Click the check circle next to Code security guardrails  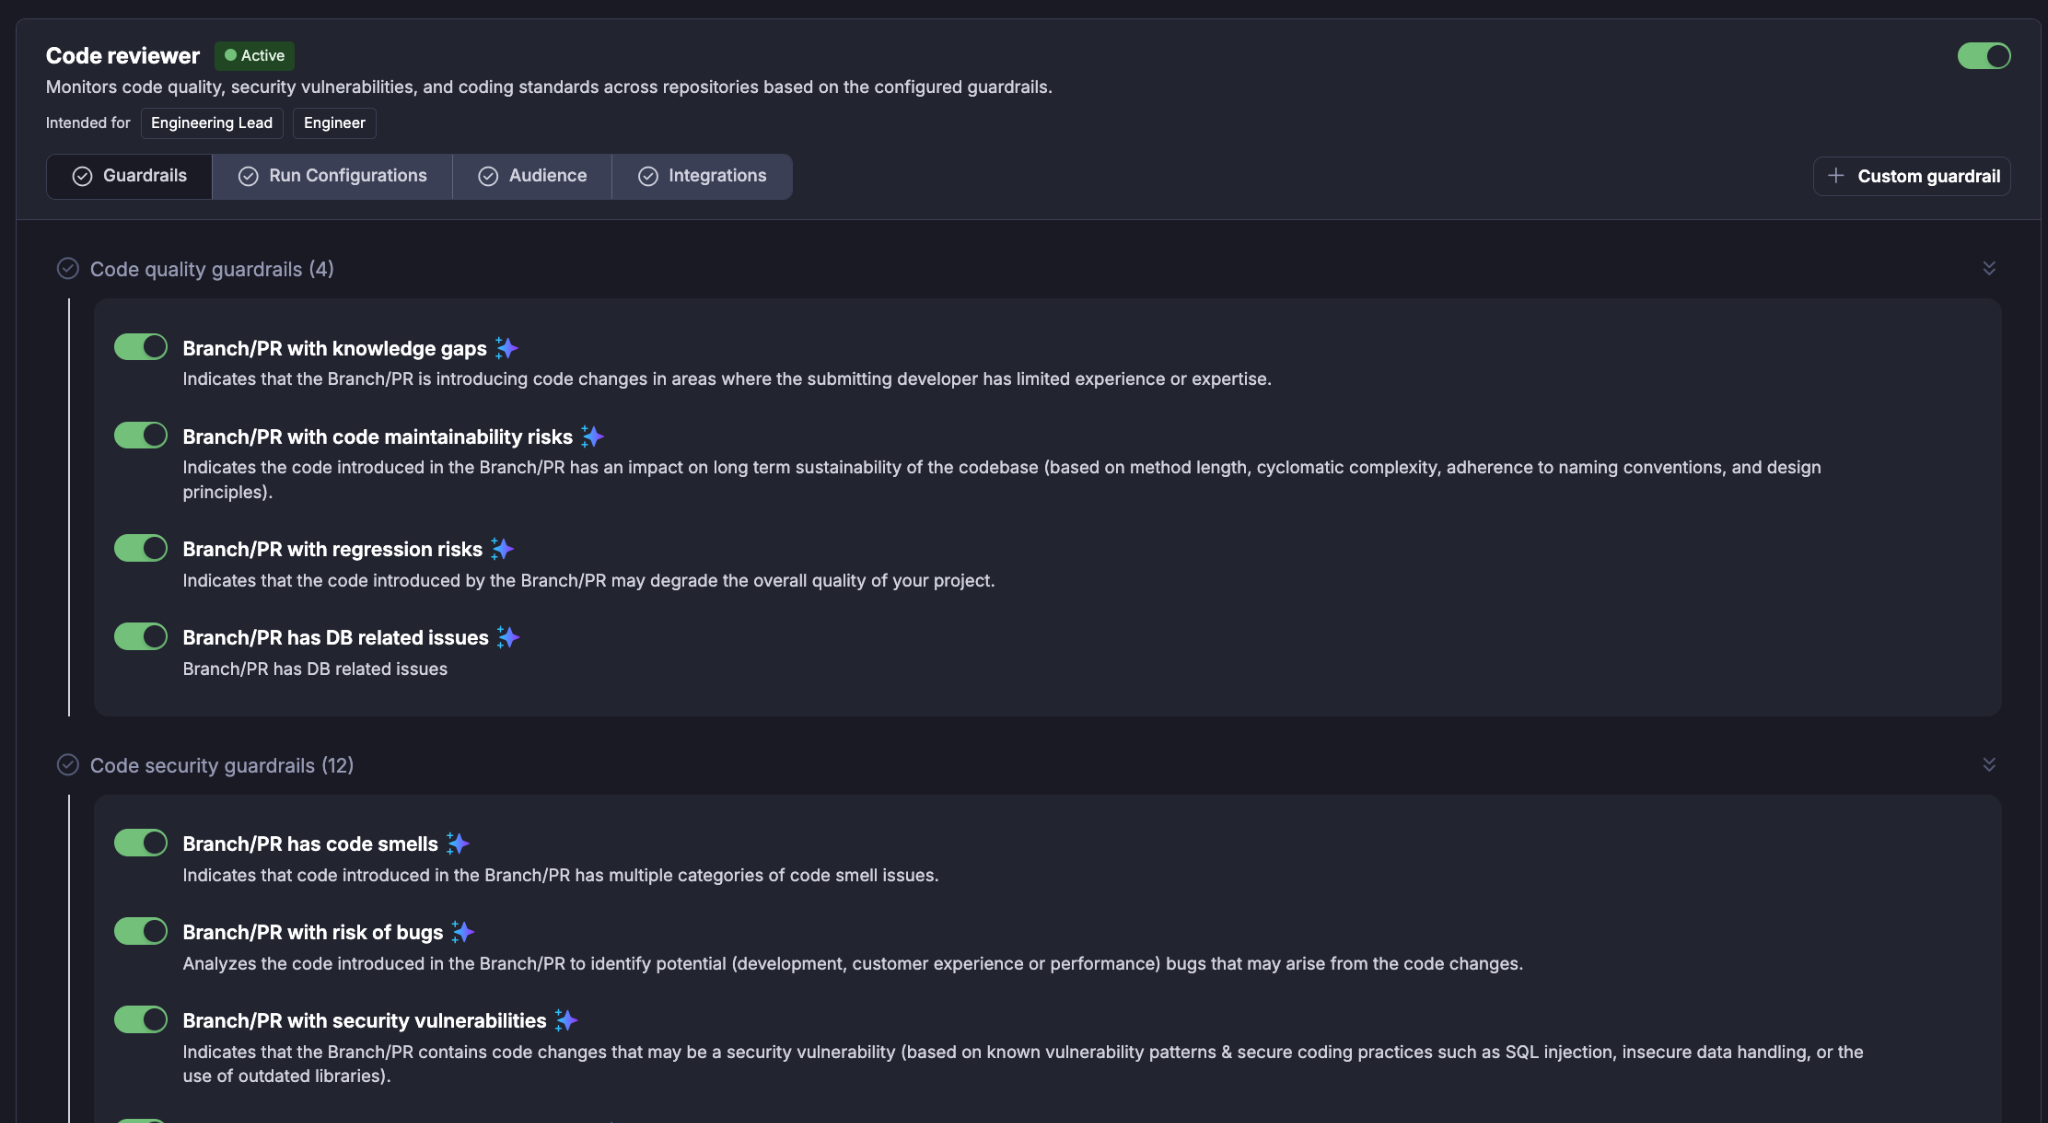[x=68, y=765]
